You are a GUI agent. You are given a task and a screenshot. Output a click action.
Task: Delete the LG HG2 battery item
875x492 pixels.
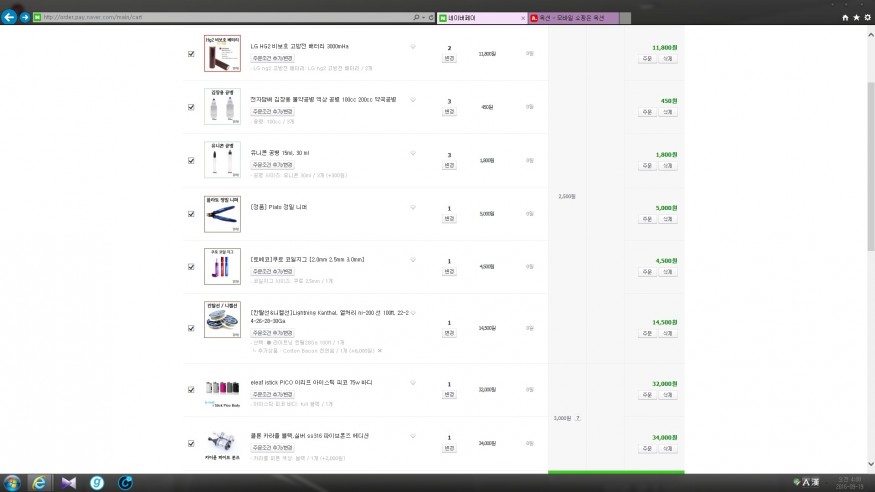tap(668, 59)
